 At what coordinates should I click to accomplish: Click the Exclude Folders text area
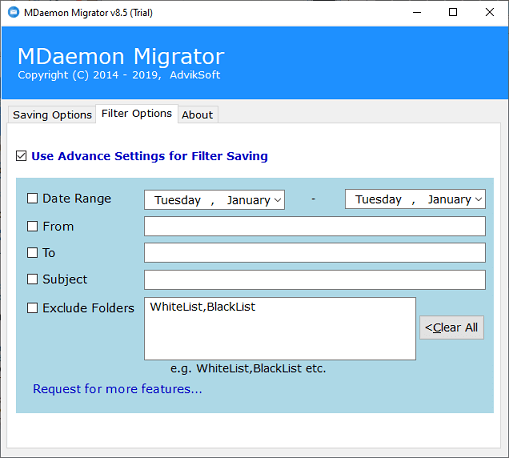280,329
